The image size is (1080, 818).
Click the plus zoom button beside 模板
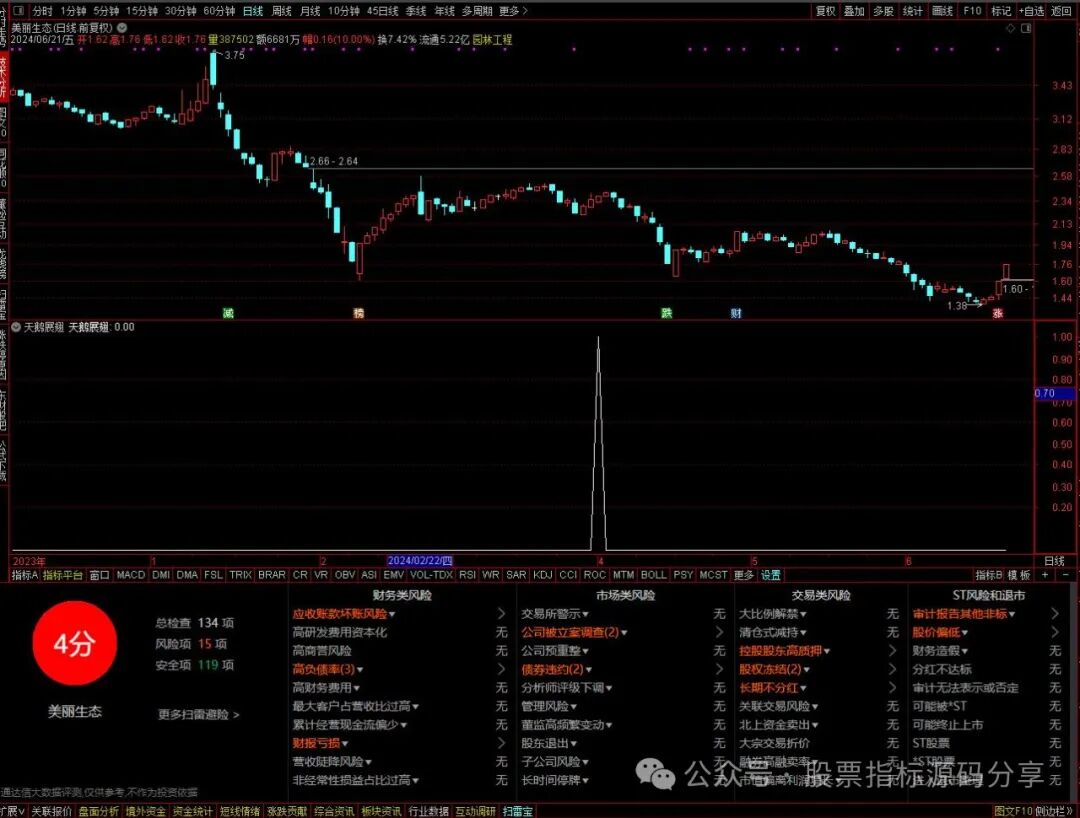pyautogui.click(x=1045, y=575)
